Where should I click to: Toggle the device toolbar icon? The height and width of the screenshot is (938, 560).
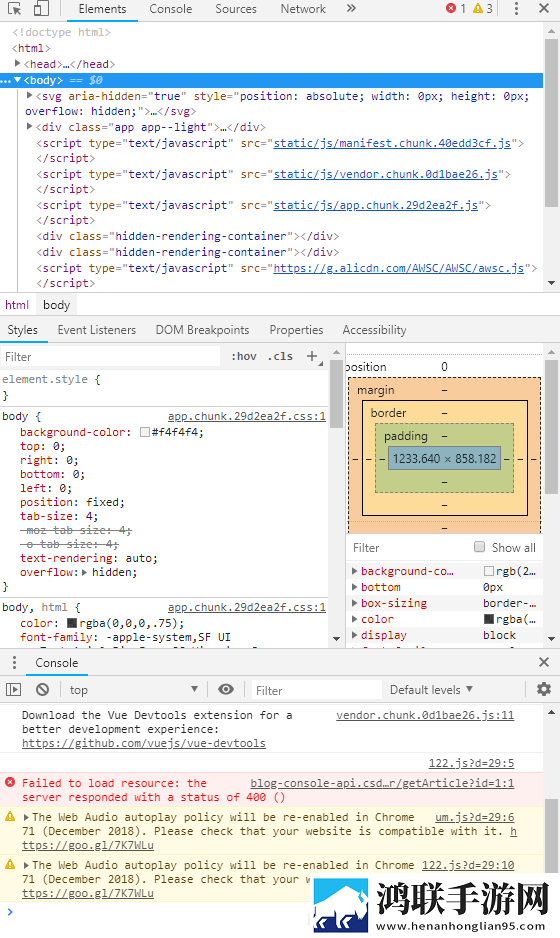pyautogui.click(x=41, y=9)
